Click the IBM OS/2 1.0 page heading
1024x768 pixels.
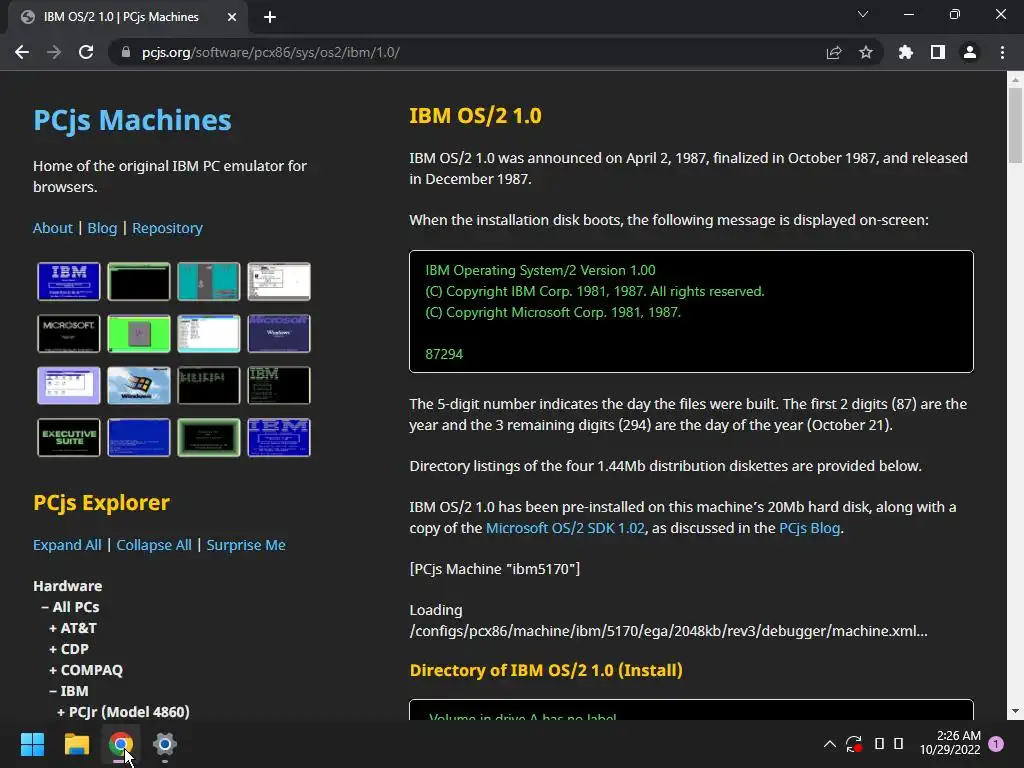pos(475,116)
